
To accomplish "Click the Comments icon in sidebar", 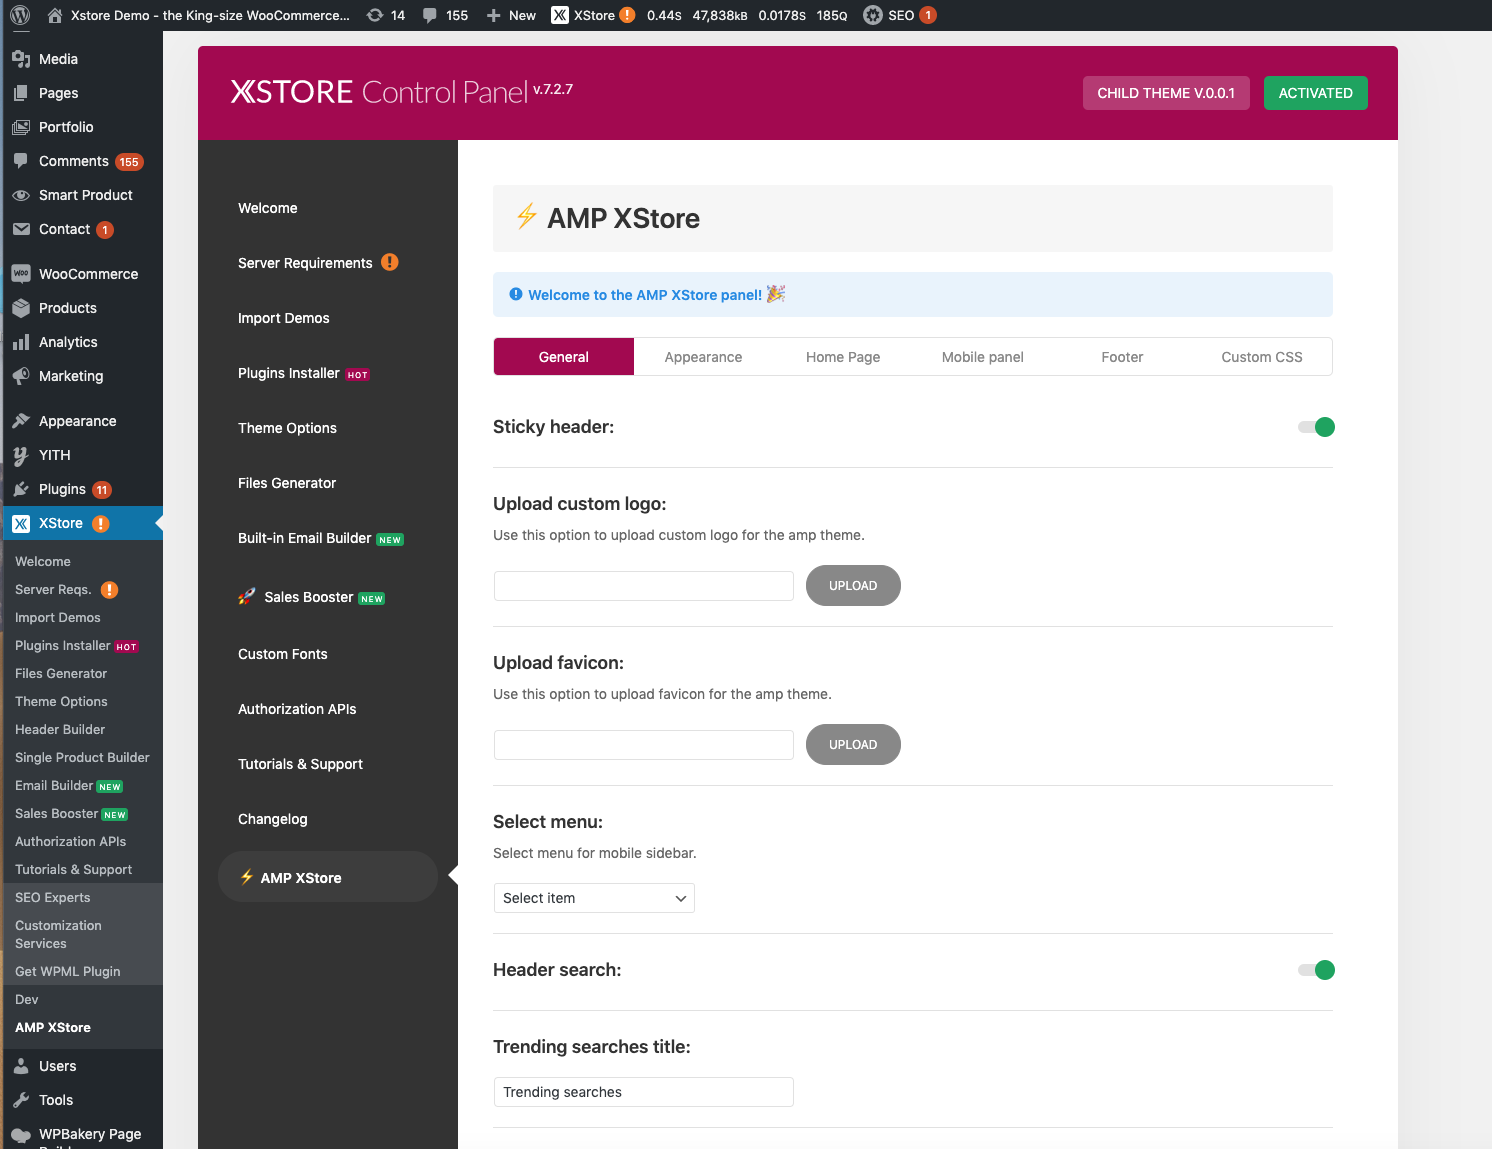I will tap(21, 161).
